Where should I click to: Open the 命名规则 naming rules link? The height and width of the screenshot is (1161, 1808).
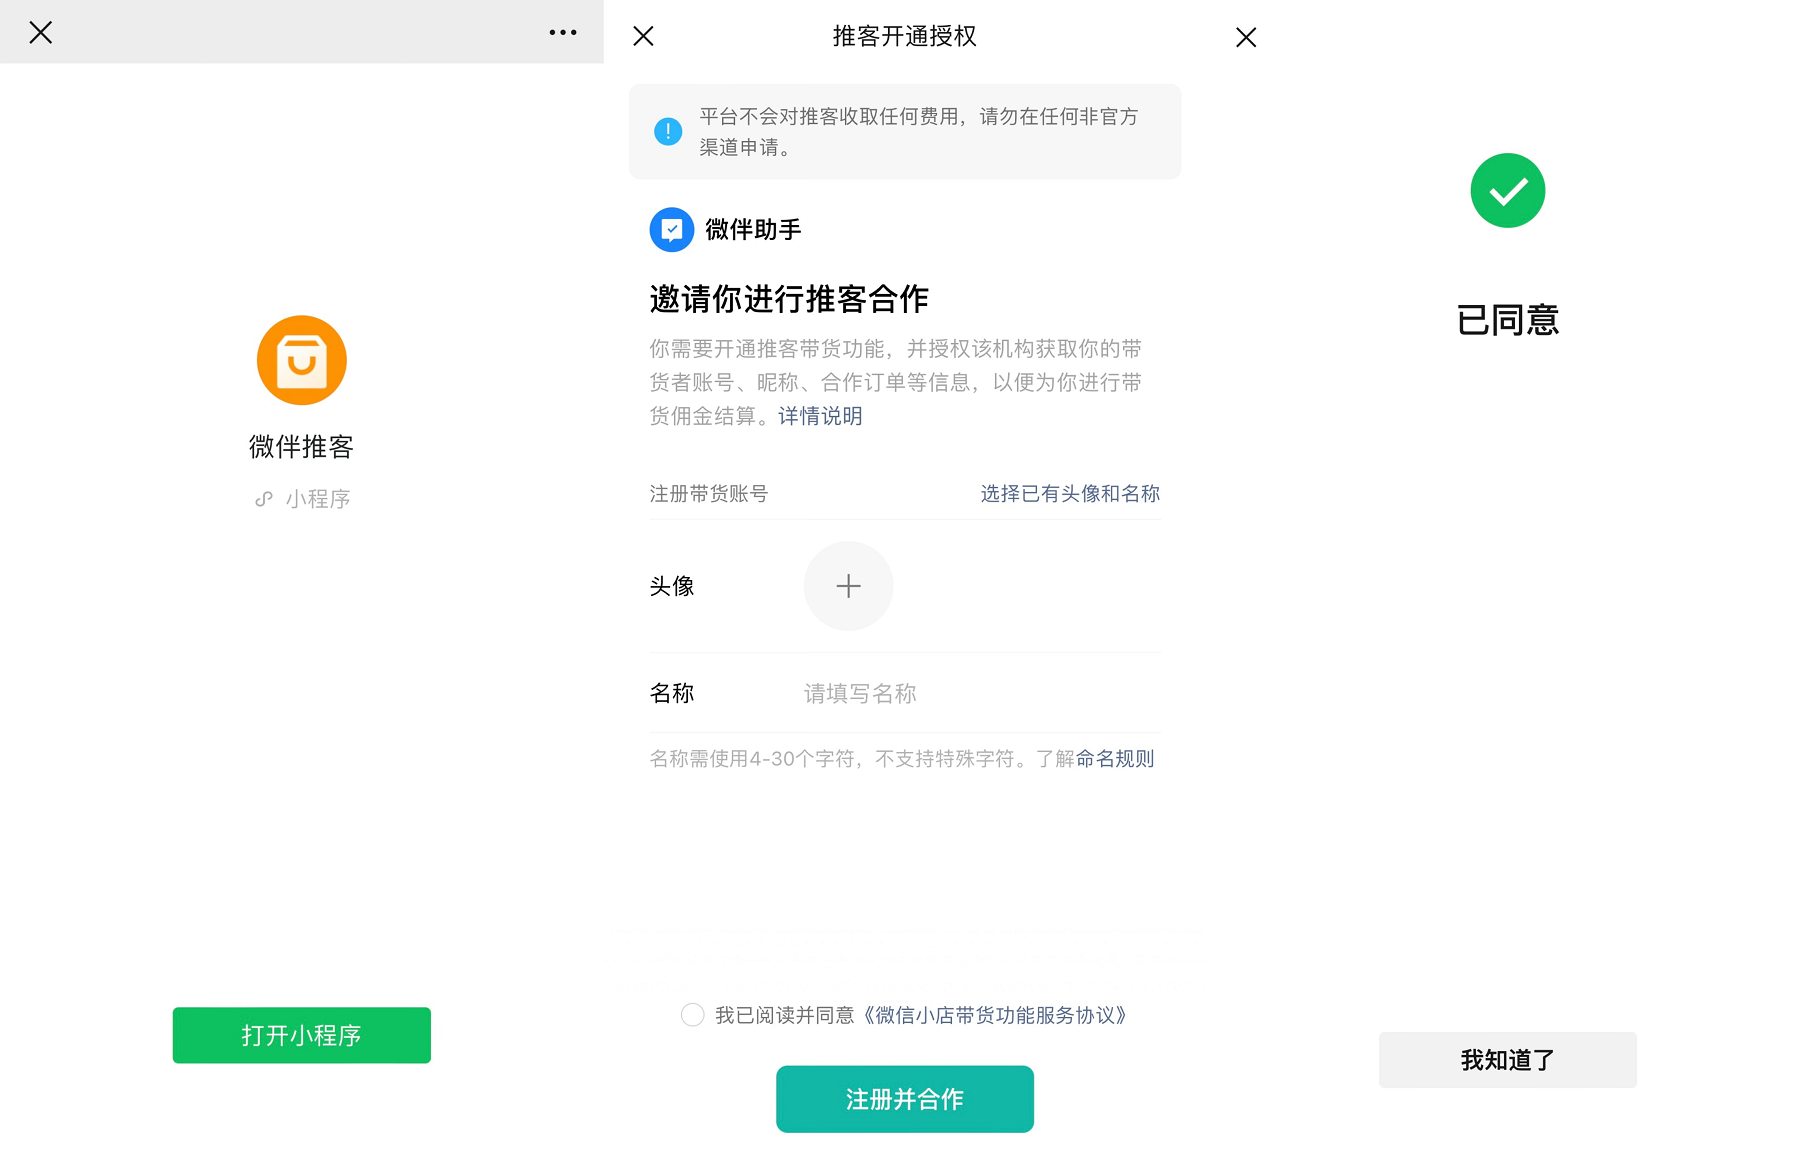tap(1115, 759)
